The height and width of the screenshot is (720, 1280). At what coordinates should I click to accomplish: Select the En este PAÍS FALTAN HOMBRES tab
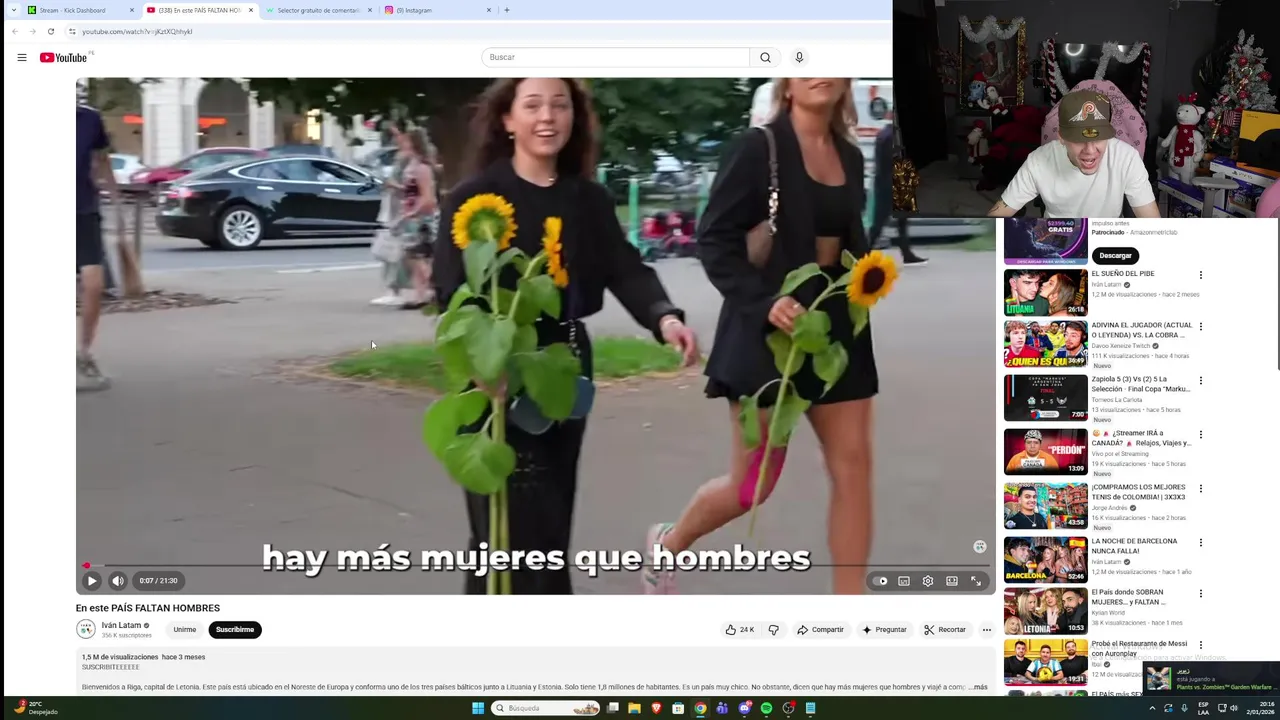coord(200,10)
